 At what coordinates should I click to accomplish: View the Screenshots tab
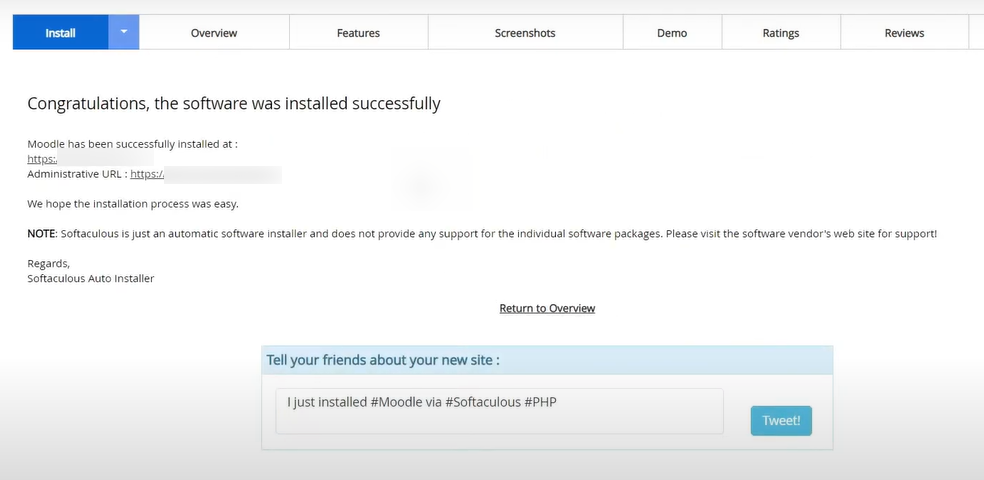525,33
